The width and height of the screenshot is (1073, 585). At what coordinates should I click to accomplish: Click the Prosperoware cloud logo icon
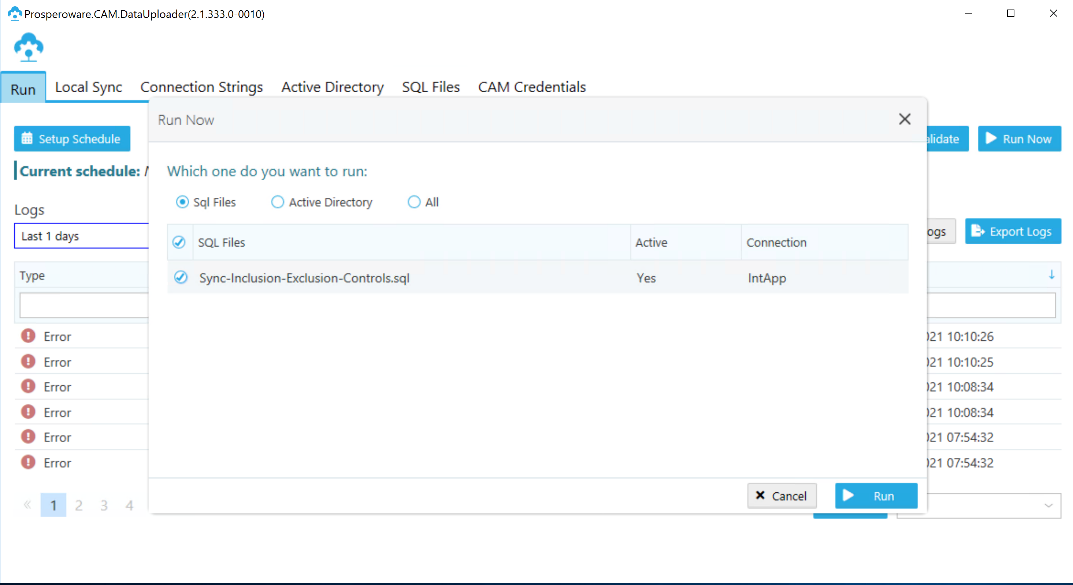(x=29, y=48)
